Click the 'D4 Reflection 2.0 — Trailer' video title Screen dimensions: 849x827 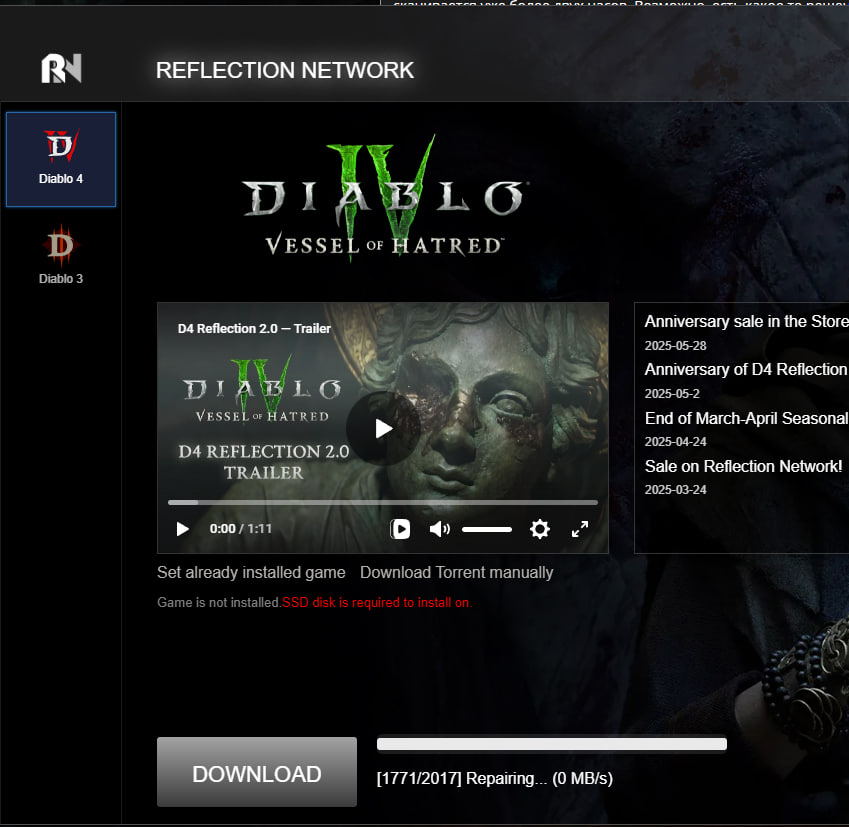click(x=254, y=329)
